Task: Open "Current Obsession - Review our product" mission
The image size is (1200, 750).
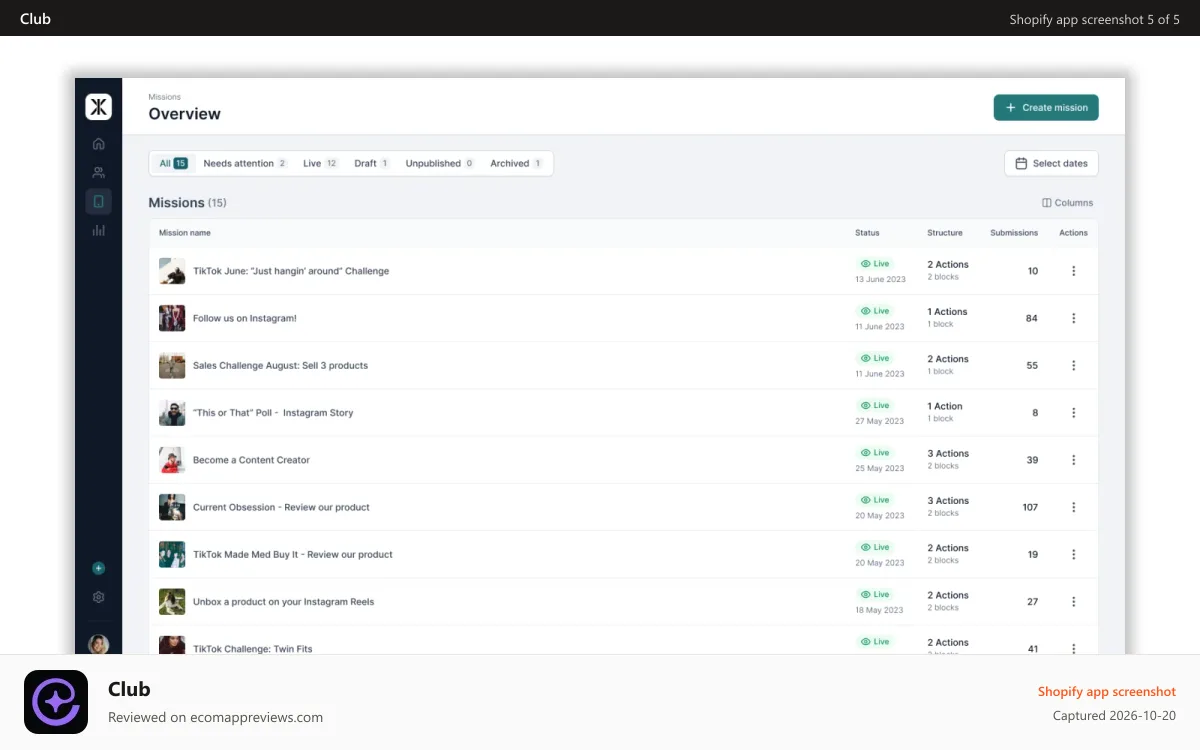Action: point(281,507)
